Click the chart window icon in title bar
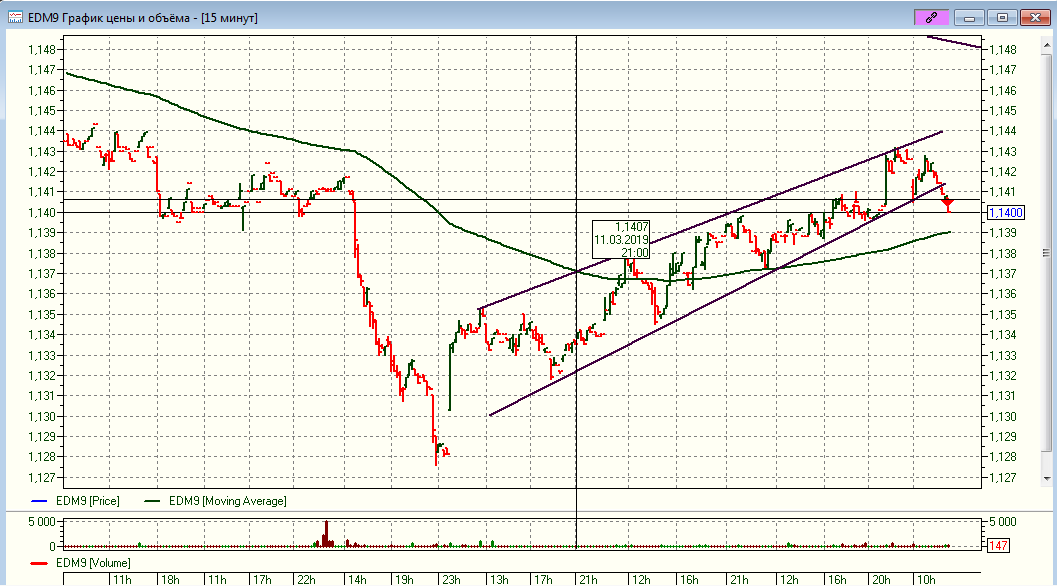Image resolution: width=1057 pixels, height=586 pixels. tap(16, 17)
